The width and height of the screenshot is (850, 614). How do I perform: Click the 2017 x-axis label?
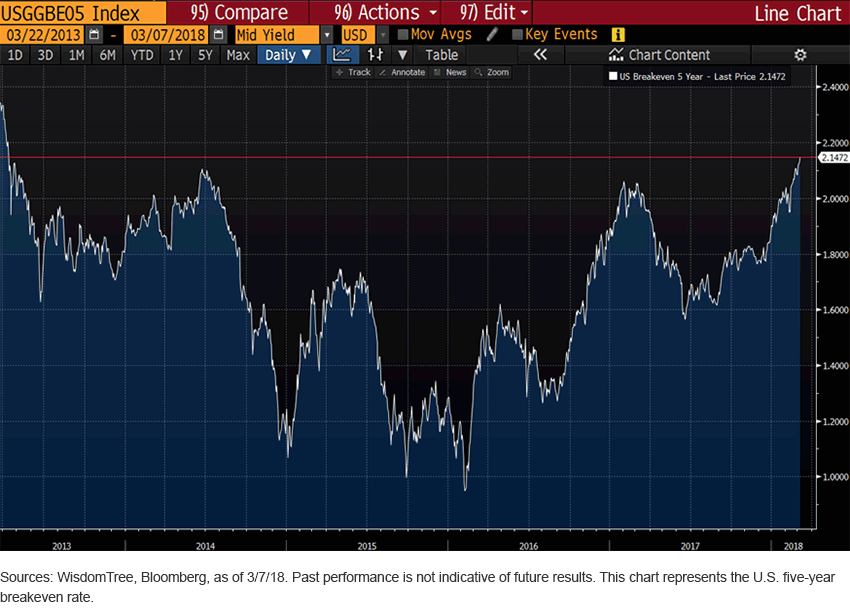(690, 546)
